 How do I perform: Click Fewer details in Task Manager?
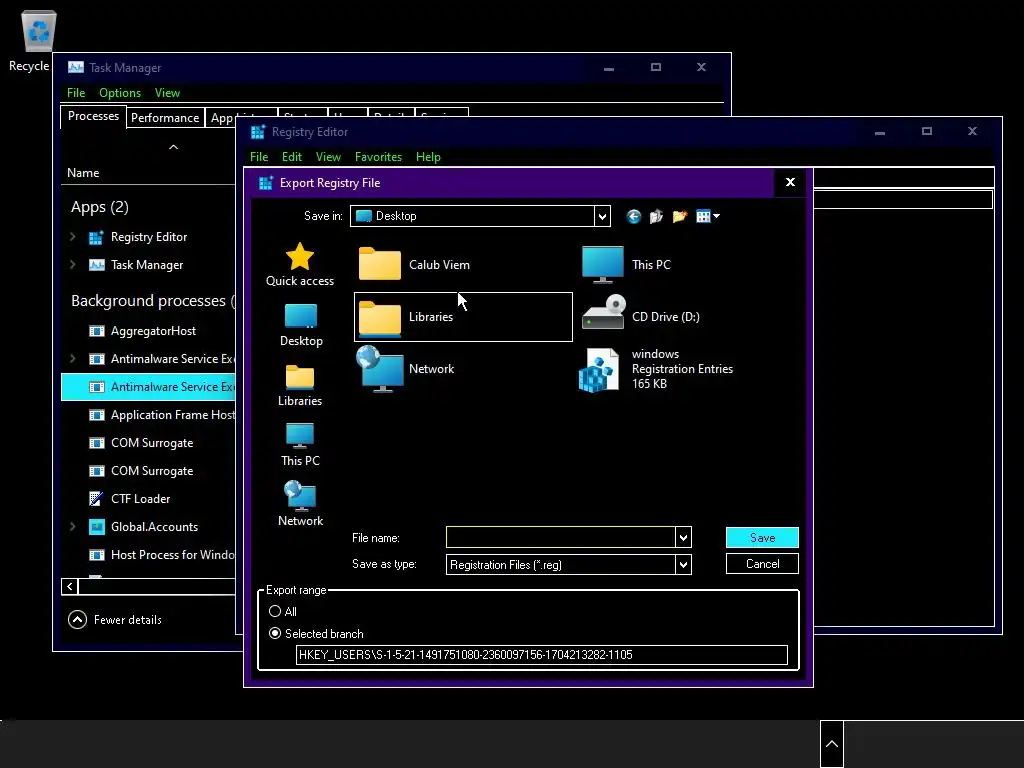tap(115, 620)
